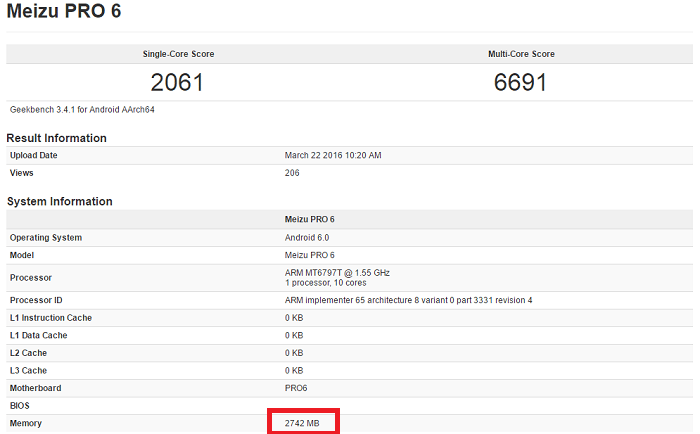
Task: Select the ARM implementer 65 architecture value
Action: point(408,300)
